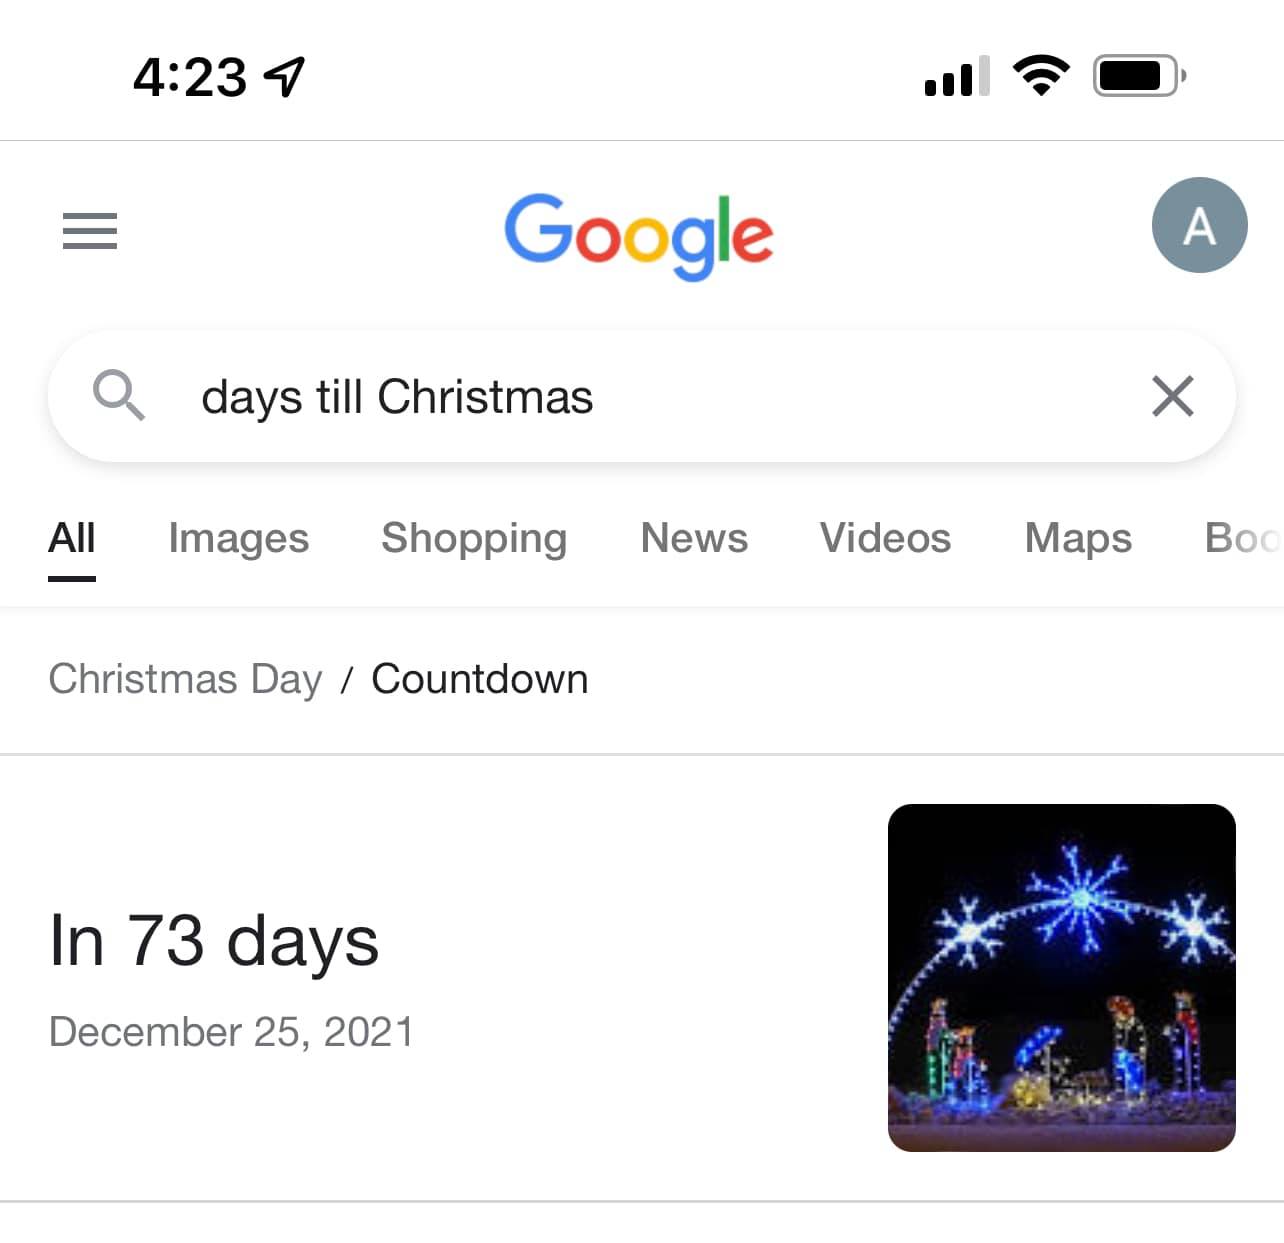
Task: Open the hamburger menu
Action: [90, 231]
